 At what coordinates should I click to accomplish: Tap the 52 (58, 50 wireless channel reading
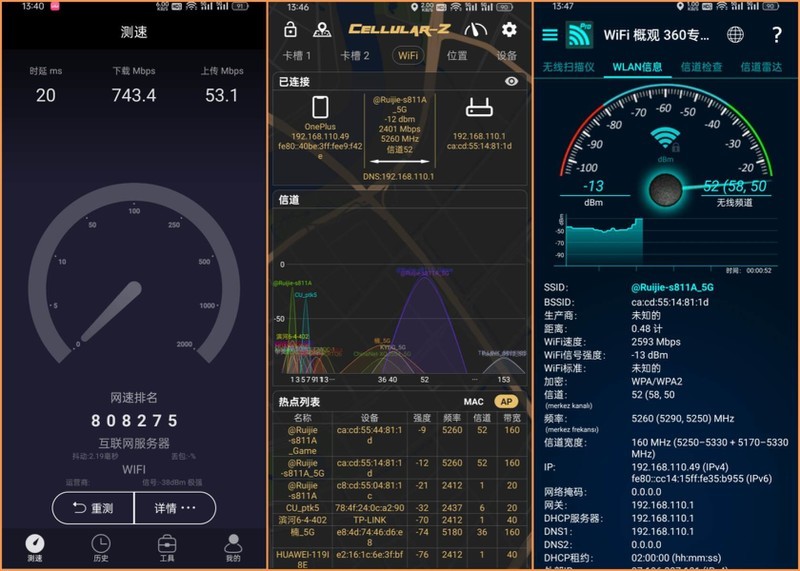click(x=735, y=186)
